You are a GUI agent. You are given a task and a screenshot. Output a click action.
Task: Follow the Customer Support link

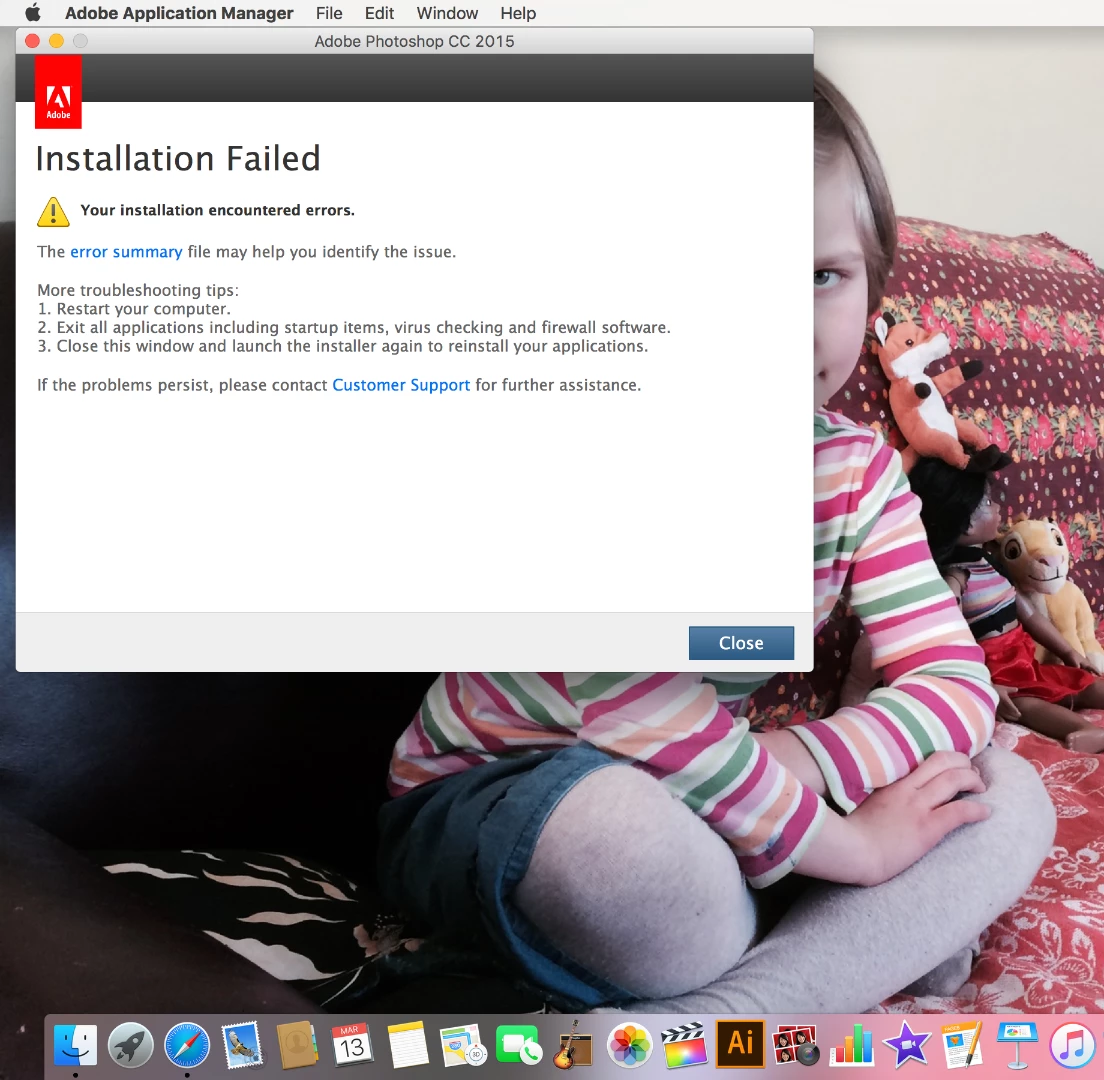(x=401, y=385)
